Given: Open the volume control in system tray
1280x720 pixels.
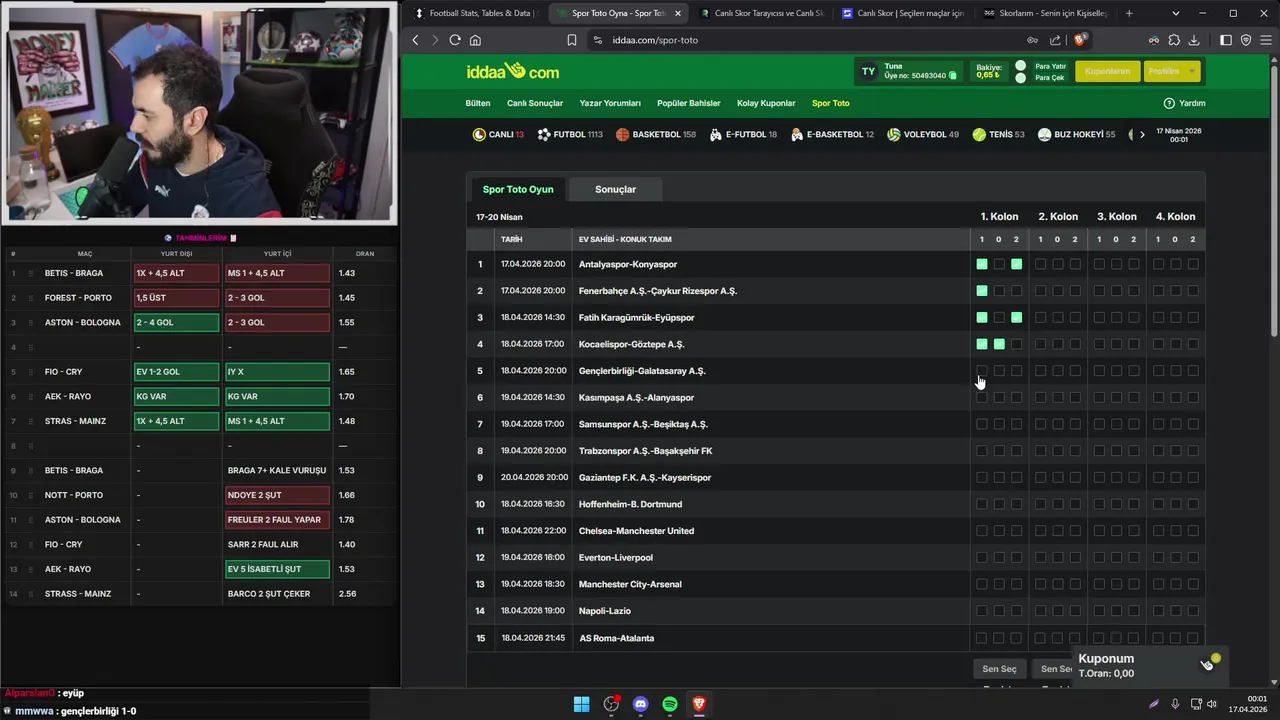Looking at the screenshot, I should [x=1212, y=704].
